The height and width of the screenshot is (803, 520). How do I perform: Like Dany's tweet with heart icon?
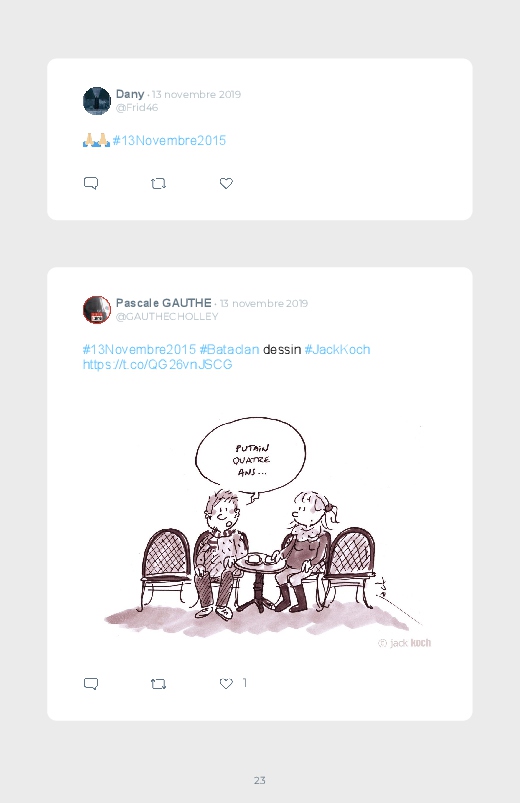(226, 183)
